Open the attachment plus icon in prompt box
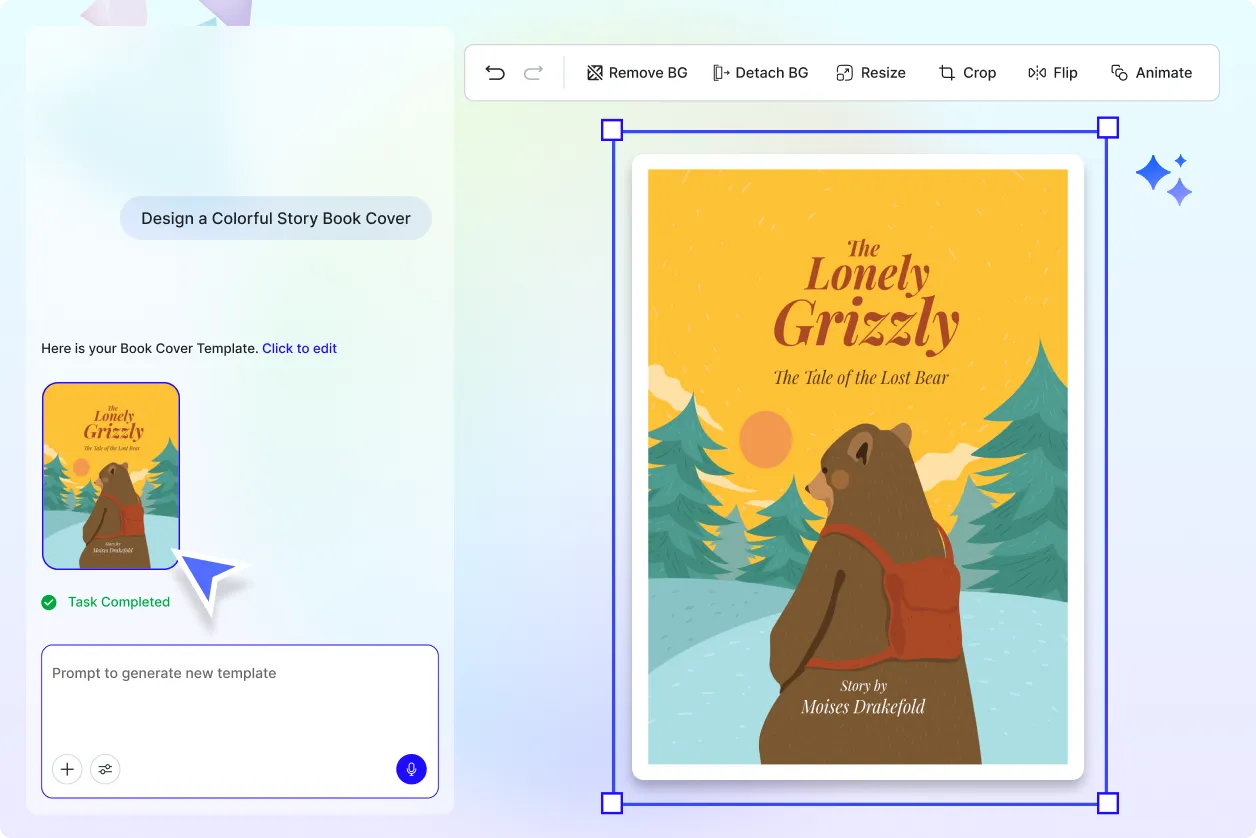Screen dimensions: 1256x838 (x=67, y=769)
